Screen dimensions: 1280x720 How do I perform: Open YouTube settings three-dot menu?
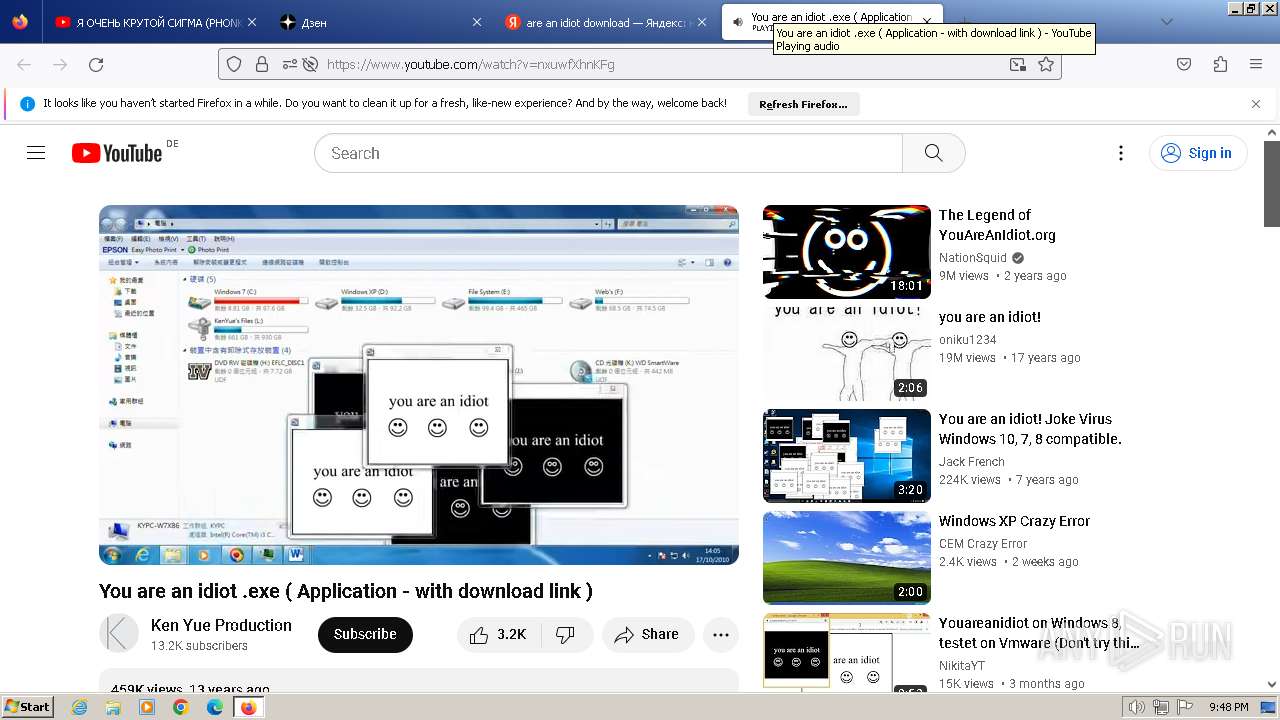point(1121,153)
